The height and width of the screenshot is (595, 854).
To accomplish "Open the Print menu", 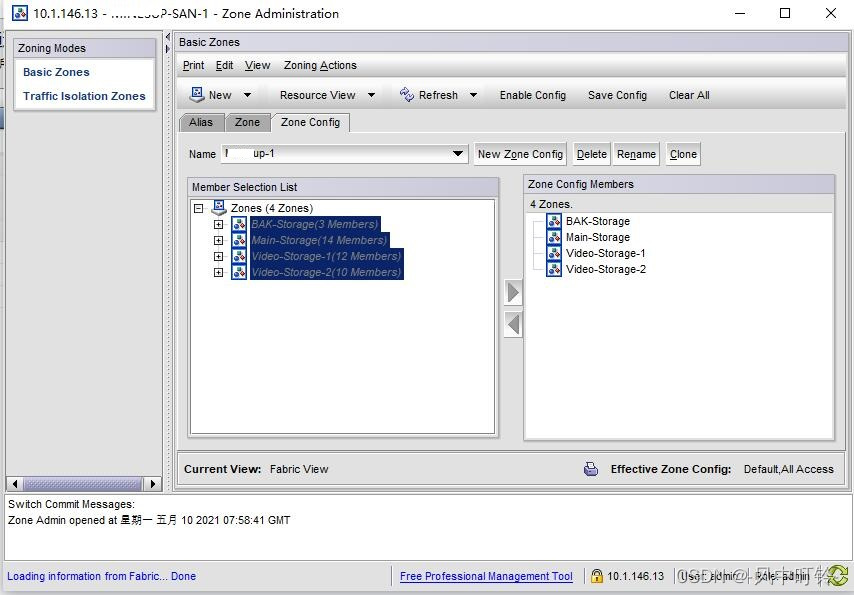I will [x=193, y=65].
